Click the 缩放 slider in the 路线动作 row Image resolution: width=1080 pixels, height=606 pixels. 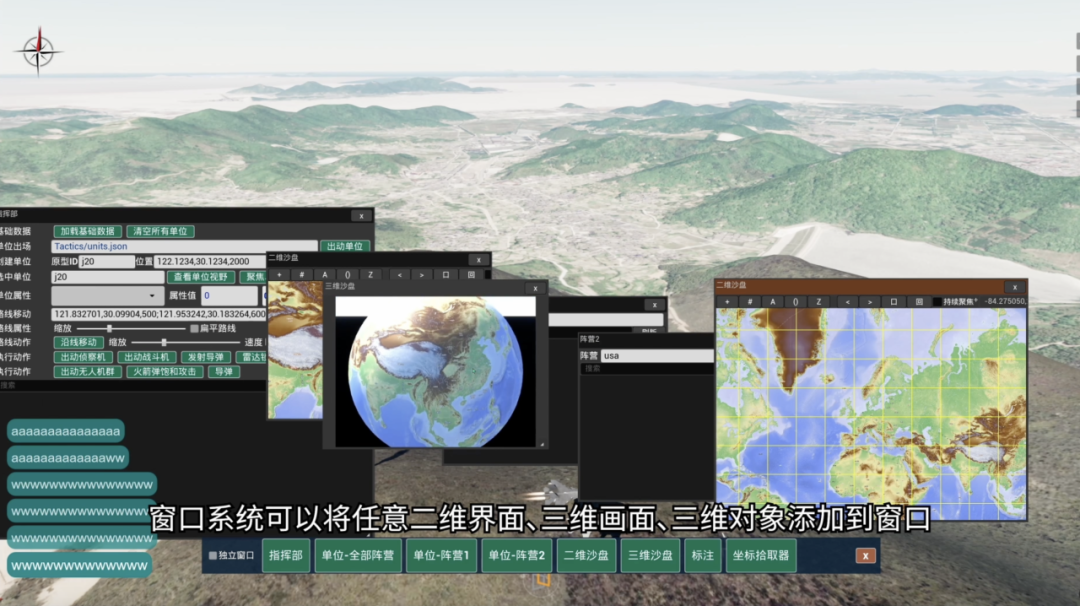tap(185, 342)
